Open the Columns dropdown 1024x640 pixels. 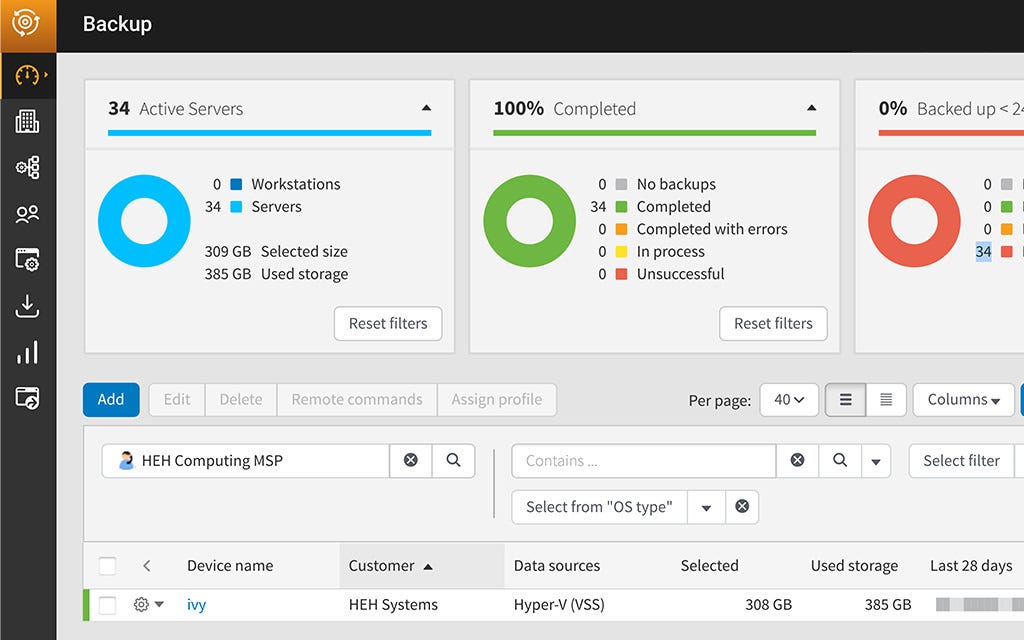[x=963, y=400]
